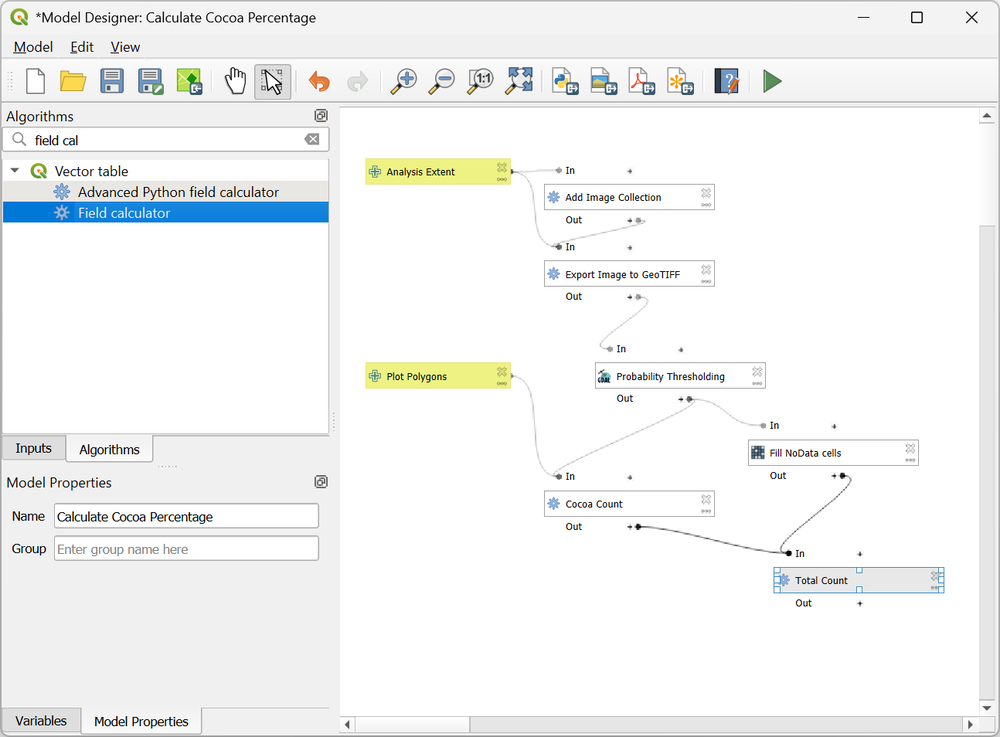
Task: Switch to the Variables tab
Action: pyautogui.click(x=41, y=720)
